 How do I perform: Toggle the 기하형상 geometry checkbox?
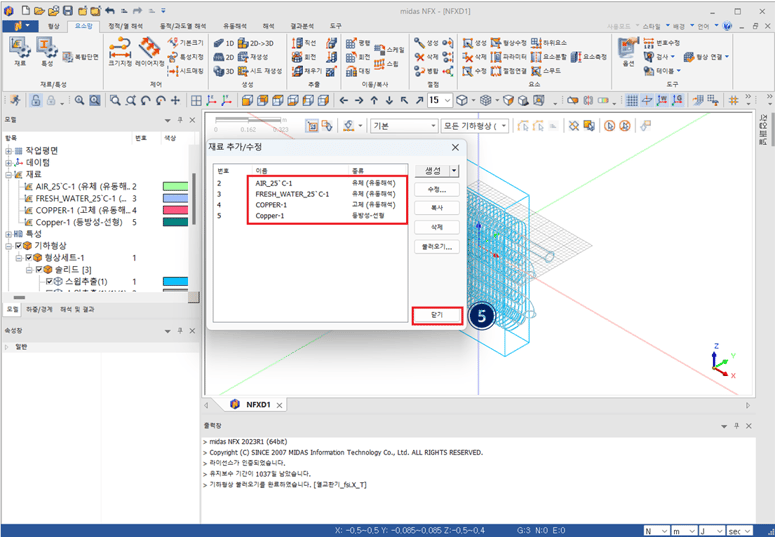tap(18, 246)
